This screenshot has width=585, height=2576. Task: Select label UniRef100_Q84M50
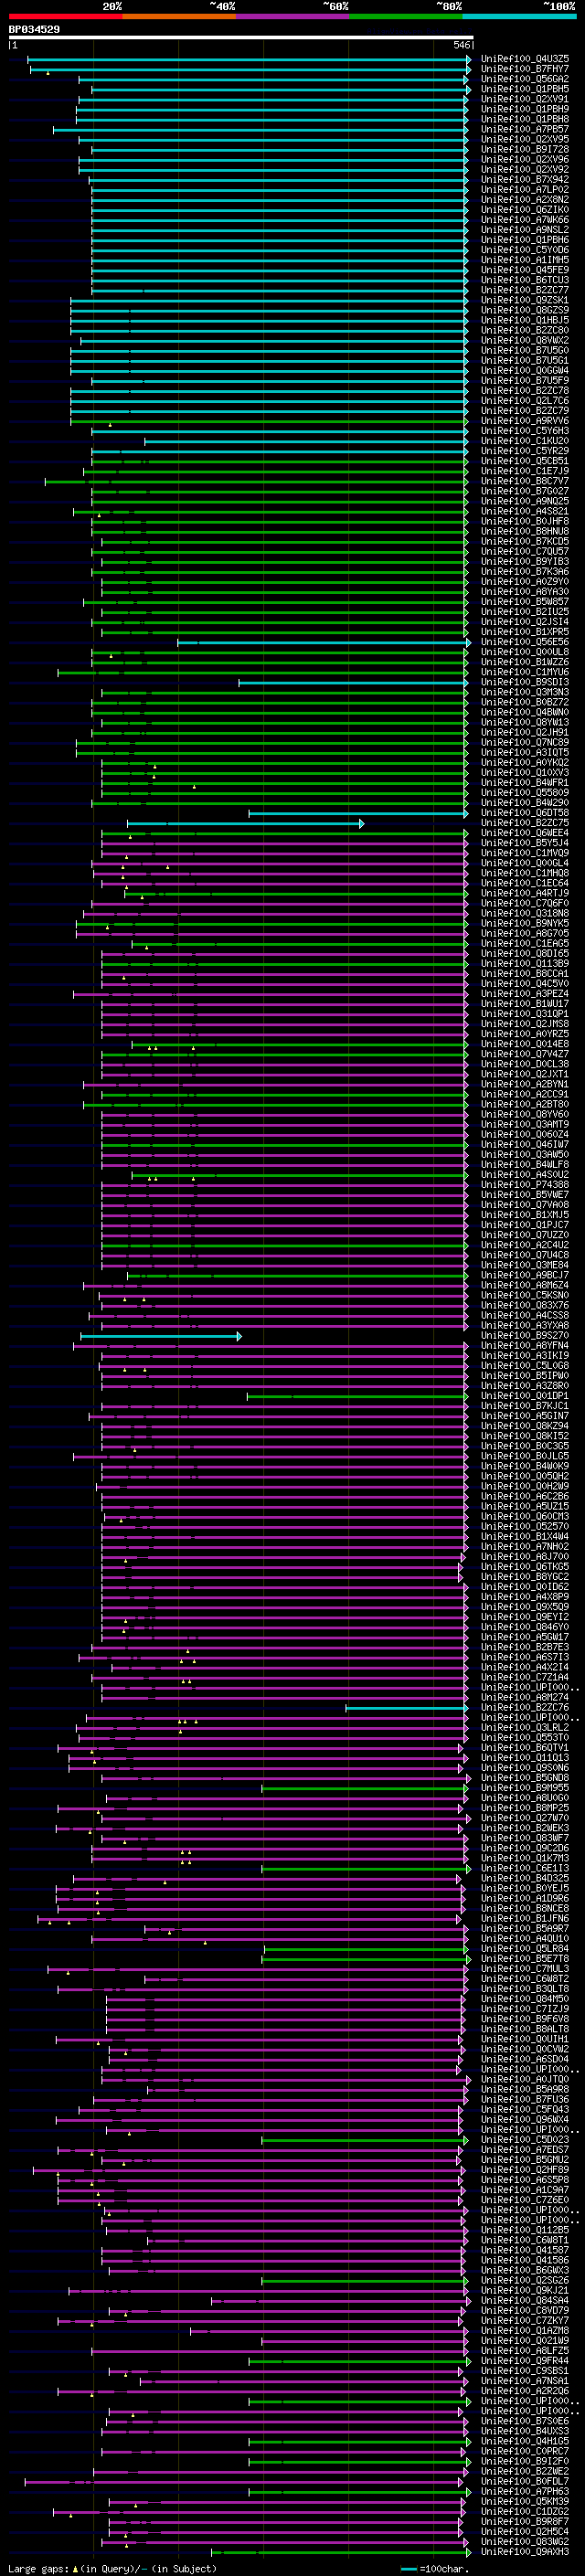[525, 2000]
